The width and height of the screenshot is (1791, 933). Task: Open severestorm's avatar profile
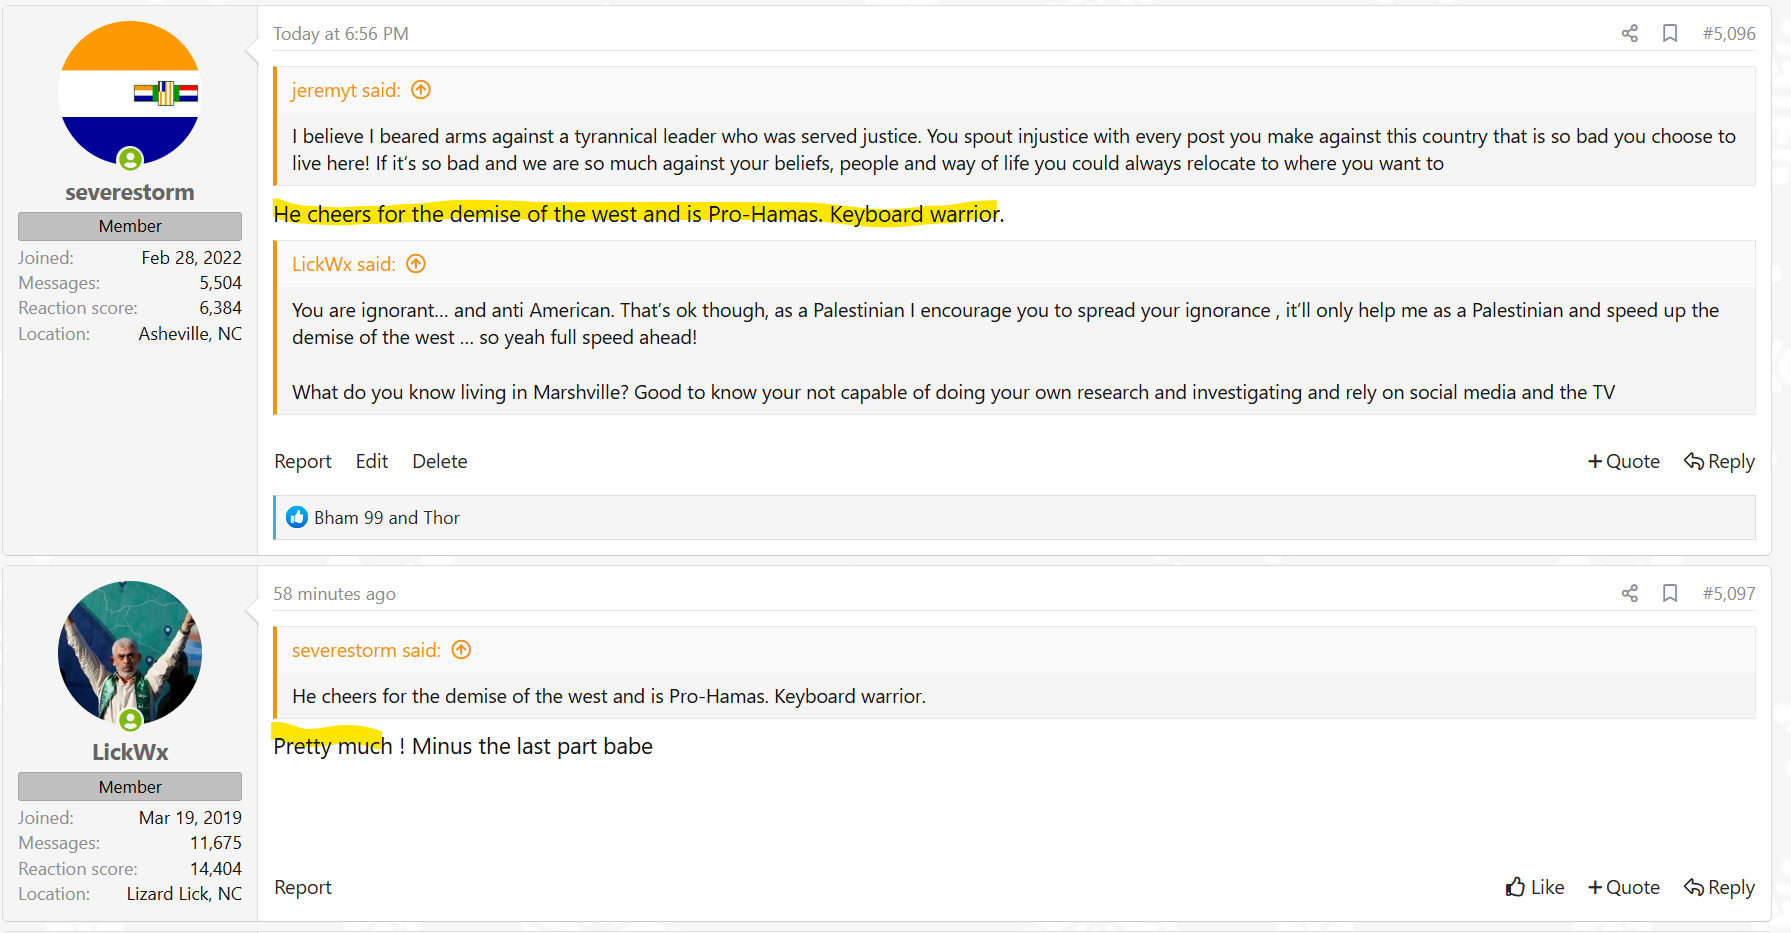click(130, 93)
